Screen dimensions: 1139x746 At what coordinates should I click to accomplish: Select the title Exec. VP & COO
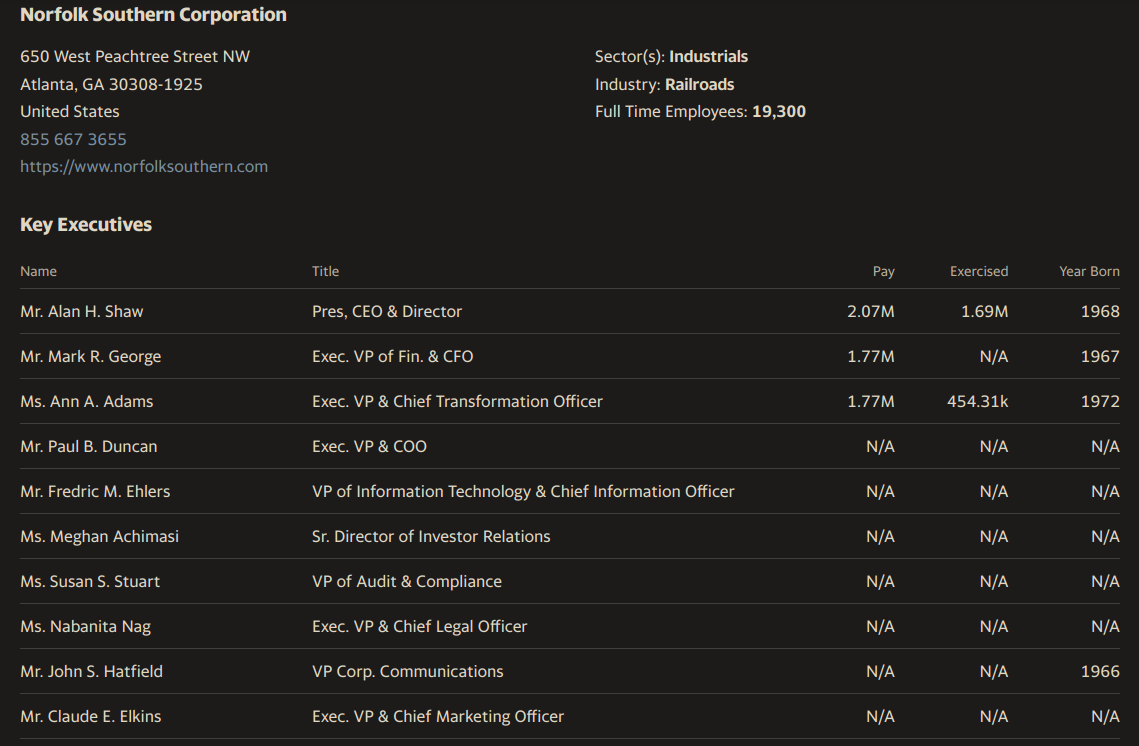click(370, 447)
